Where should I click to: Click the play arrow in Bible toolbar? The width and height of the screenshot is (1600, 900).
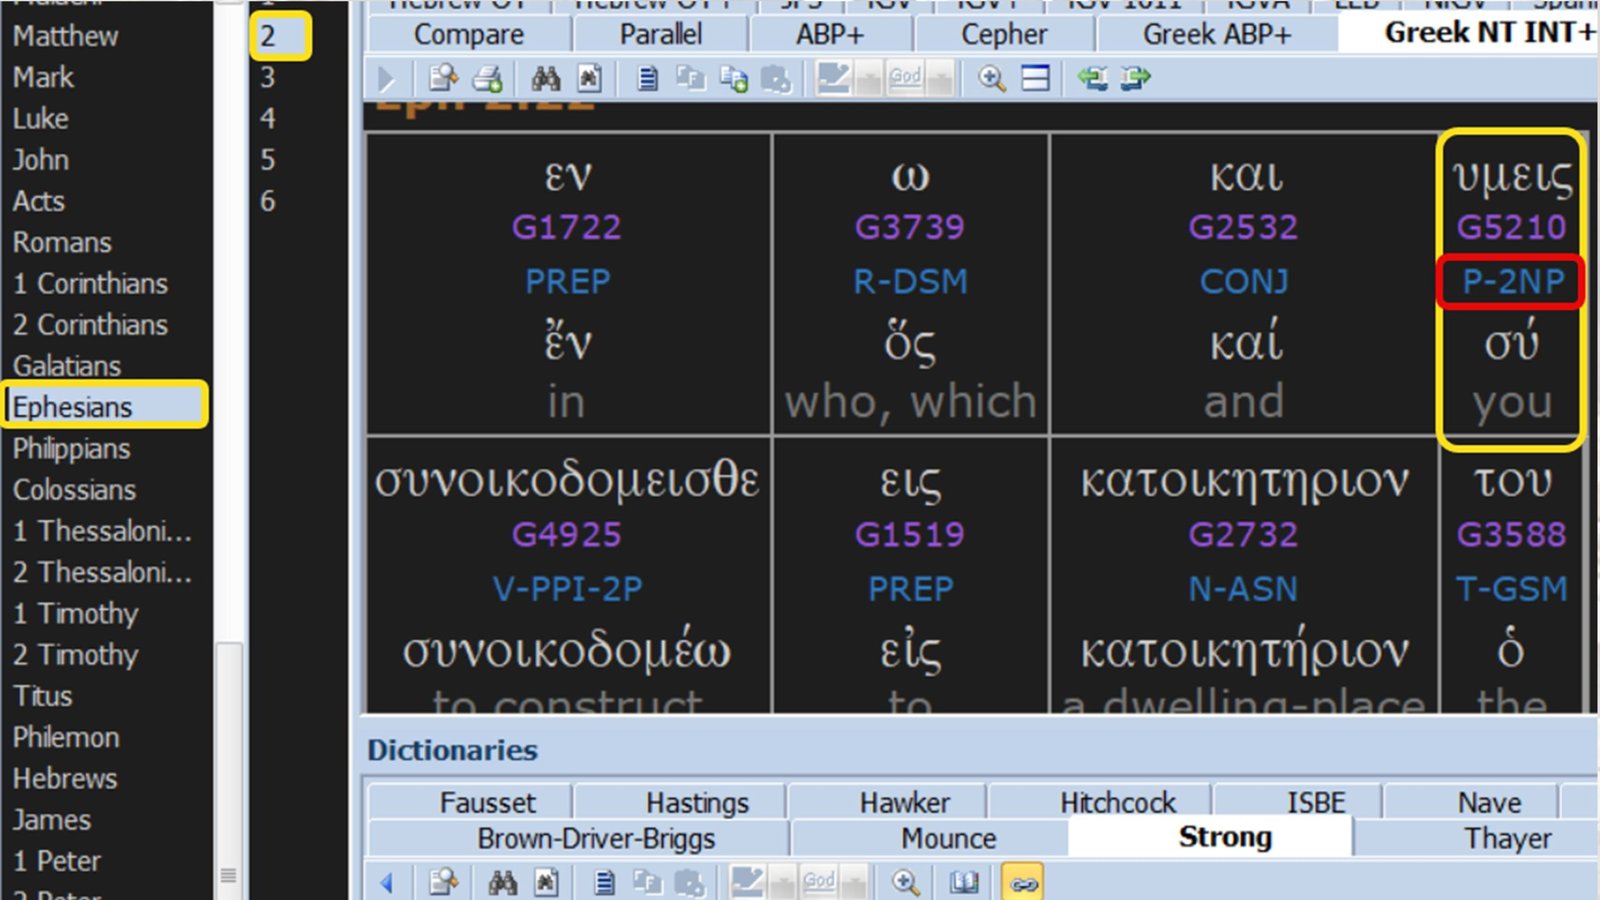click(387, 78)
